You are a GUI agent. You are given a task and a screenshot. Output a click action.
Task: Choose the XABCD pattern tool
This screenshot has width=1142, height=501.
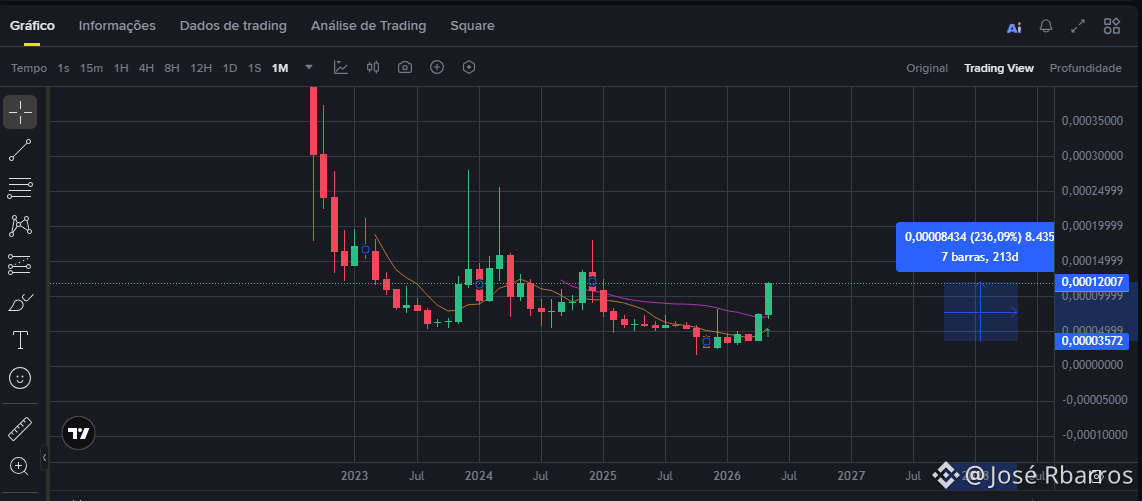point(20,226)
